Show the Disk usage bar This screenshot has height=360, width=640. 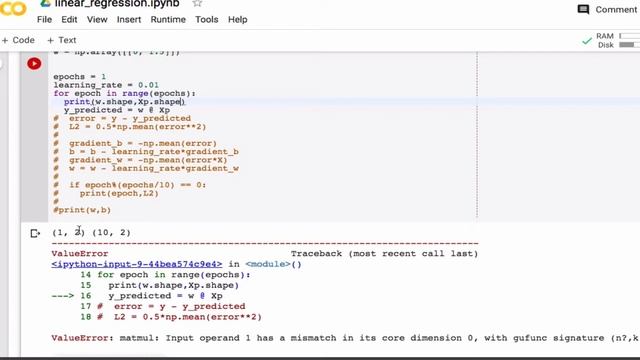click(x=629, y=45)
